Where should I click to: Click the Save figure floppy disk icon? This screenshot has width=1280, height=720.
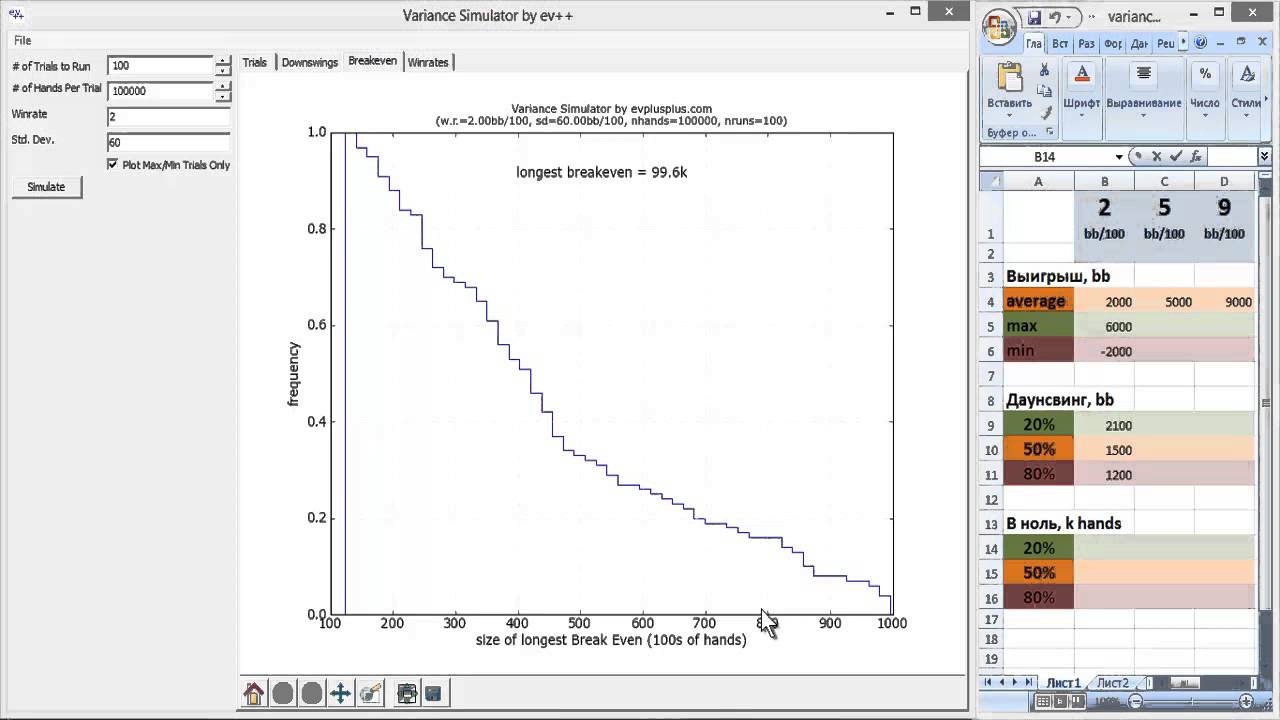[434, 693]
